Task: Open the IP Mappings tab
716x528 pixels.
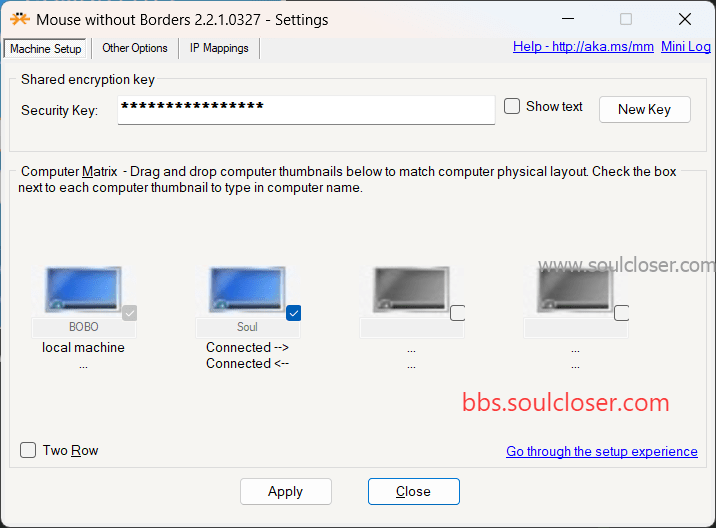Action: pos(219,48)
